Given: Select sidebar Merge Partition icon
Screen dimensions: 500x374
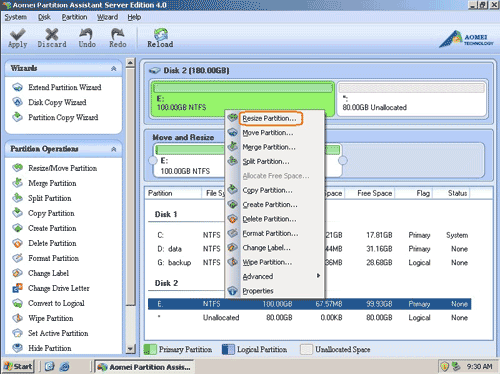Looking at the screenshot, I should click(x=17, y=183).
